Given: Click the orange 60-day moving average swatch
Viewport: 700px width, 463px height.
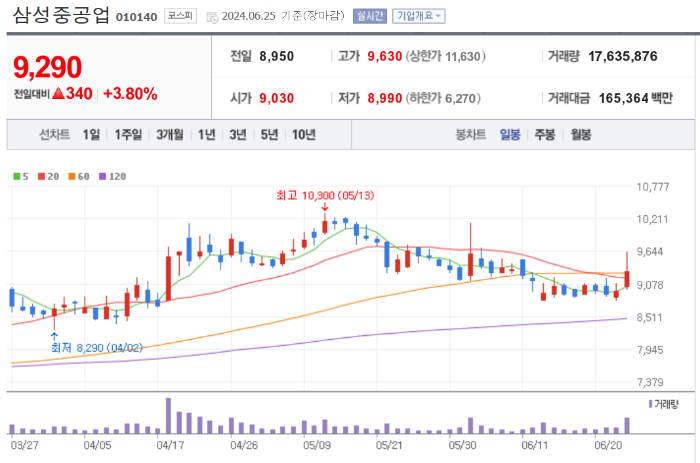Looking at the screenshot, I should point(72,176).
